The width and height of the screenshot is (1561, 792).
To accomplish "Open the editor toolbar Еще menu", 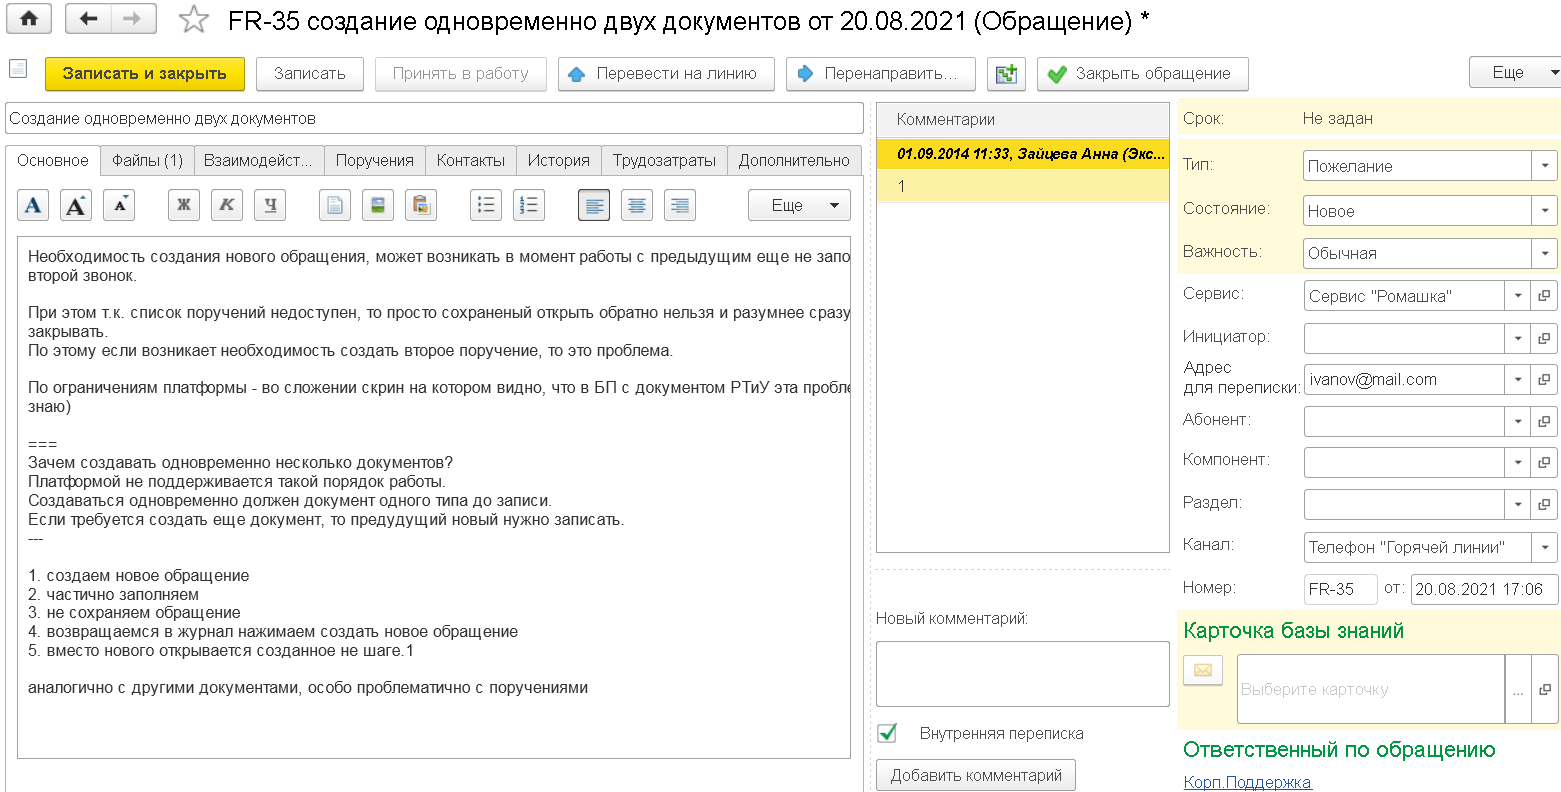I will click(799, 205).
